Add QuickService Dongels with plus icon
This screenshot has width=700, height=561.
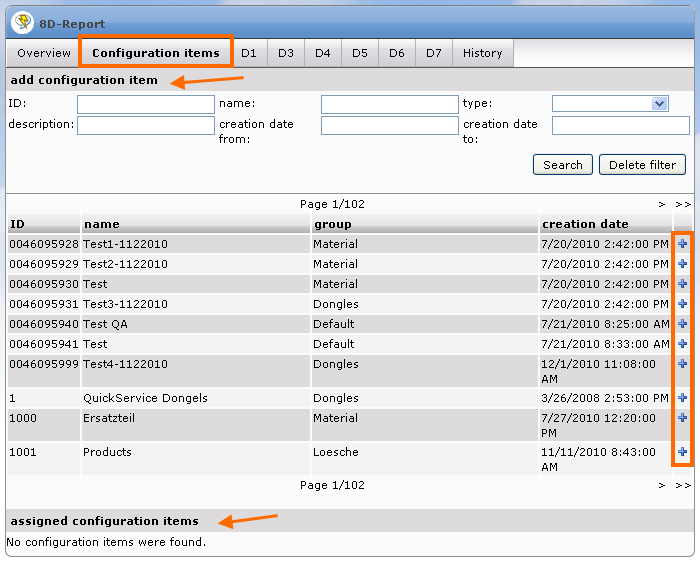[682, 398]
